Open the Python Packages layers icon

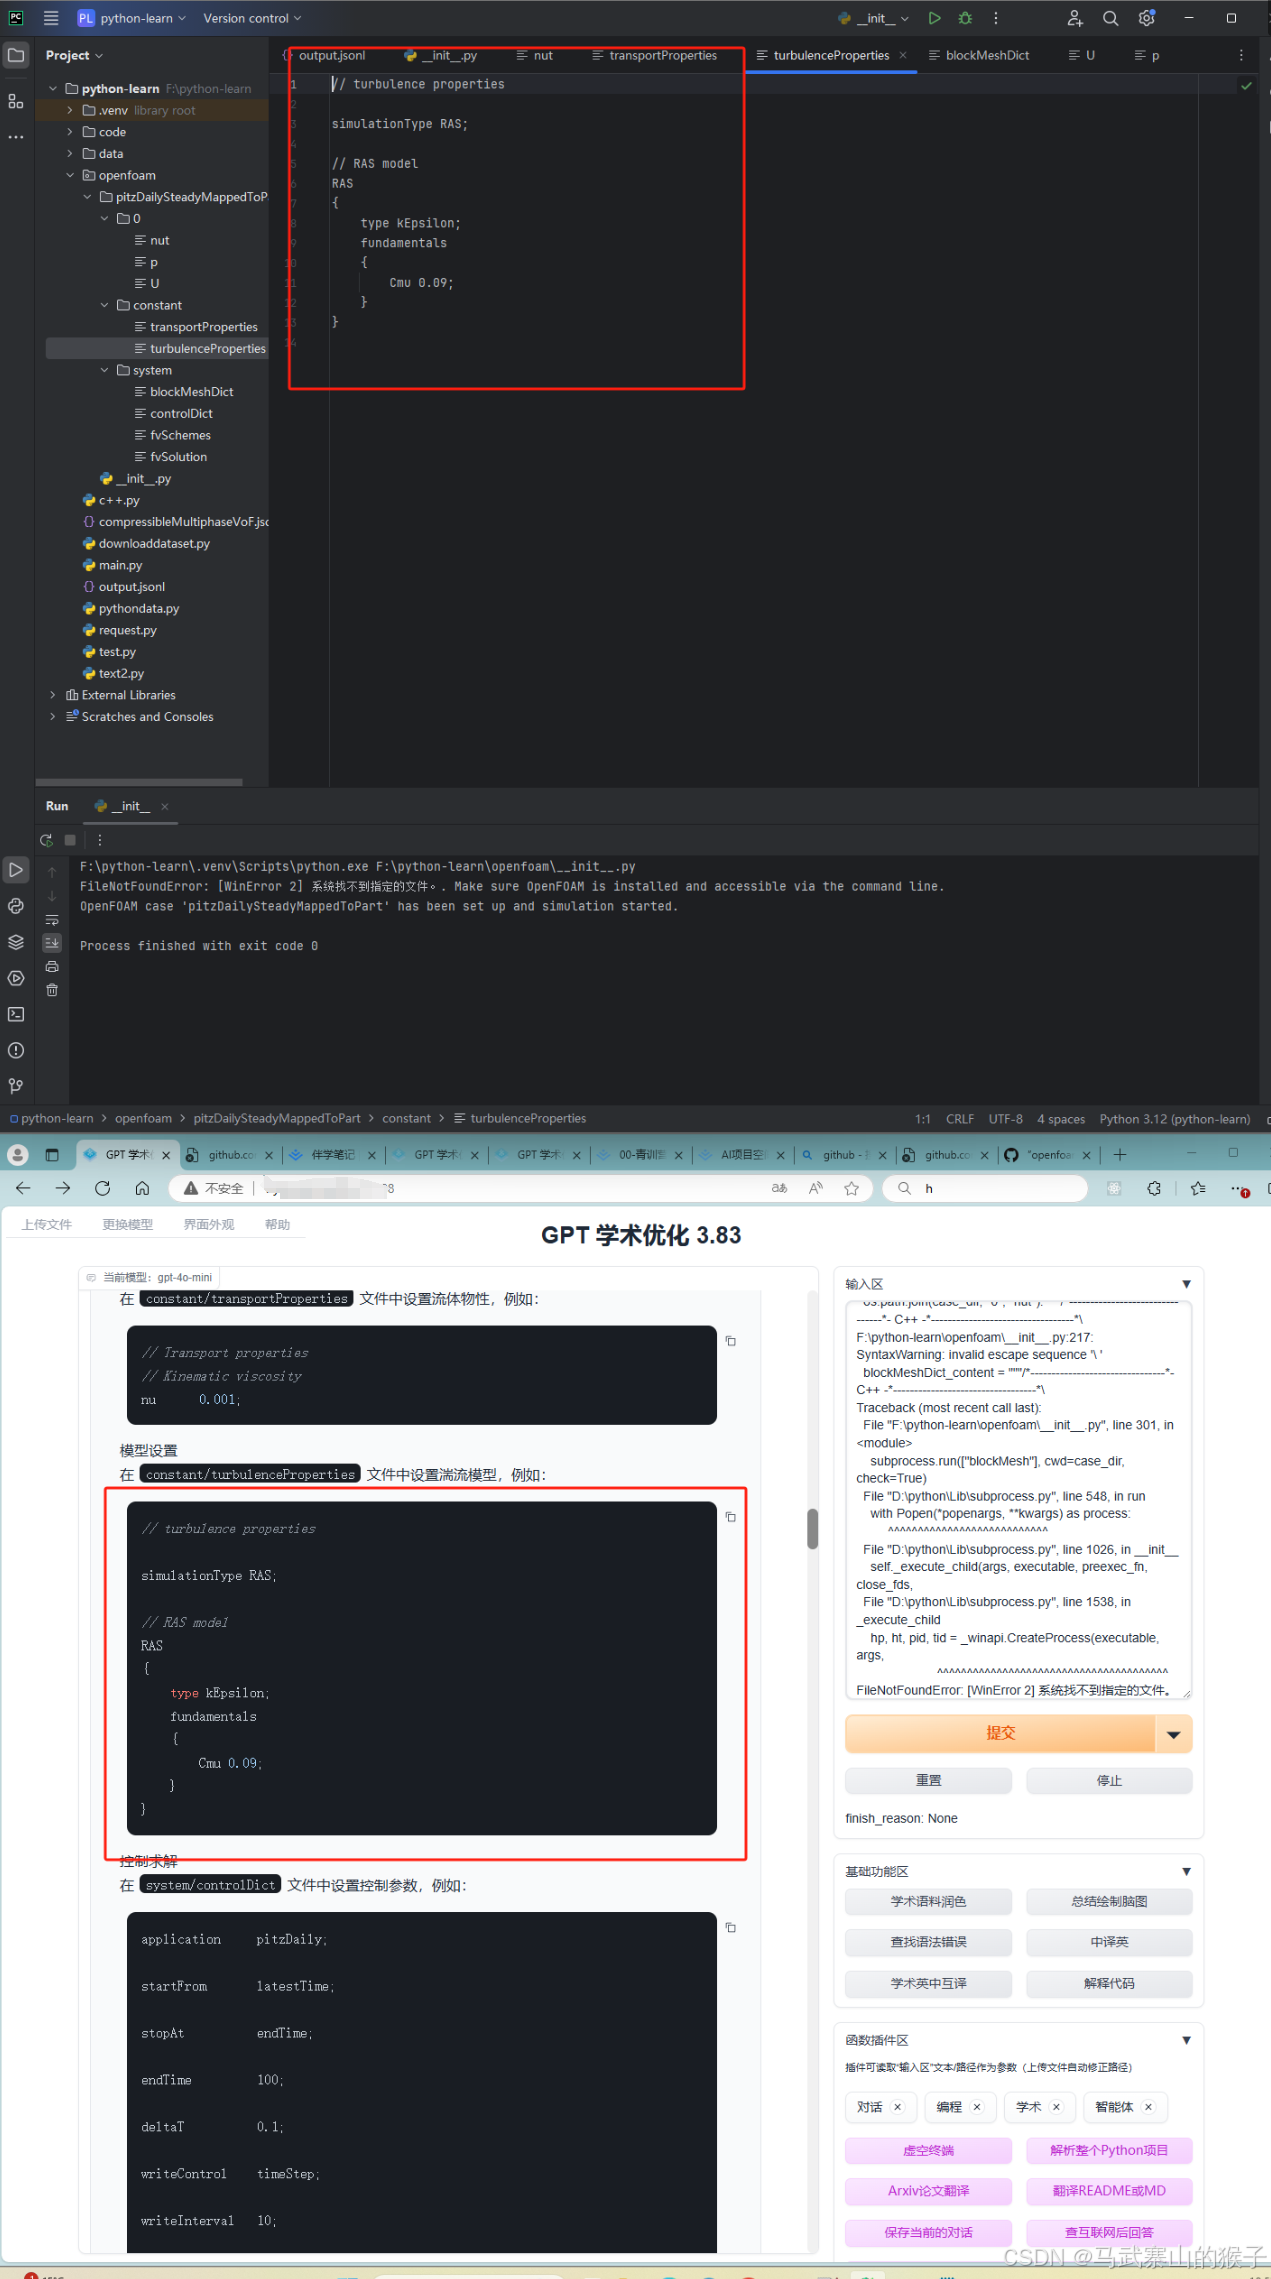[x=16, y=942]
